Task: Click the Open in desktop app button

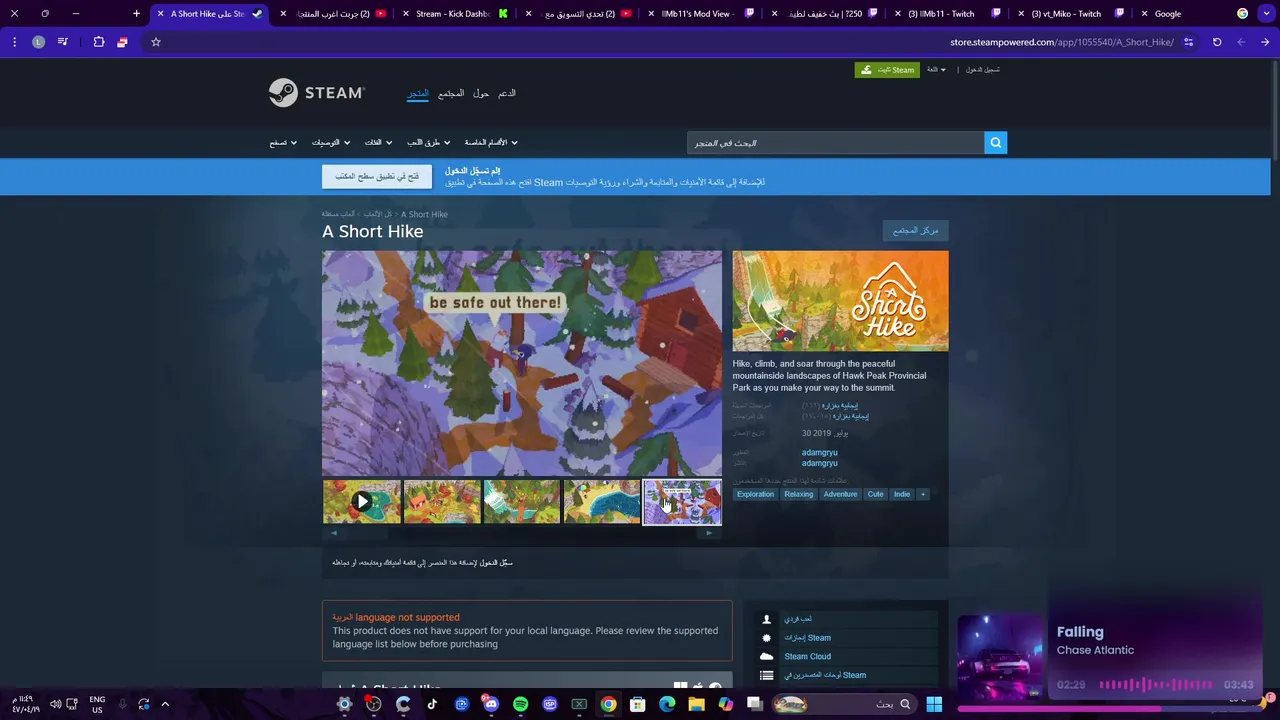Action: pyautogui.click(x=377, y=177)
